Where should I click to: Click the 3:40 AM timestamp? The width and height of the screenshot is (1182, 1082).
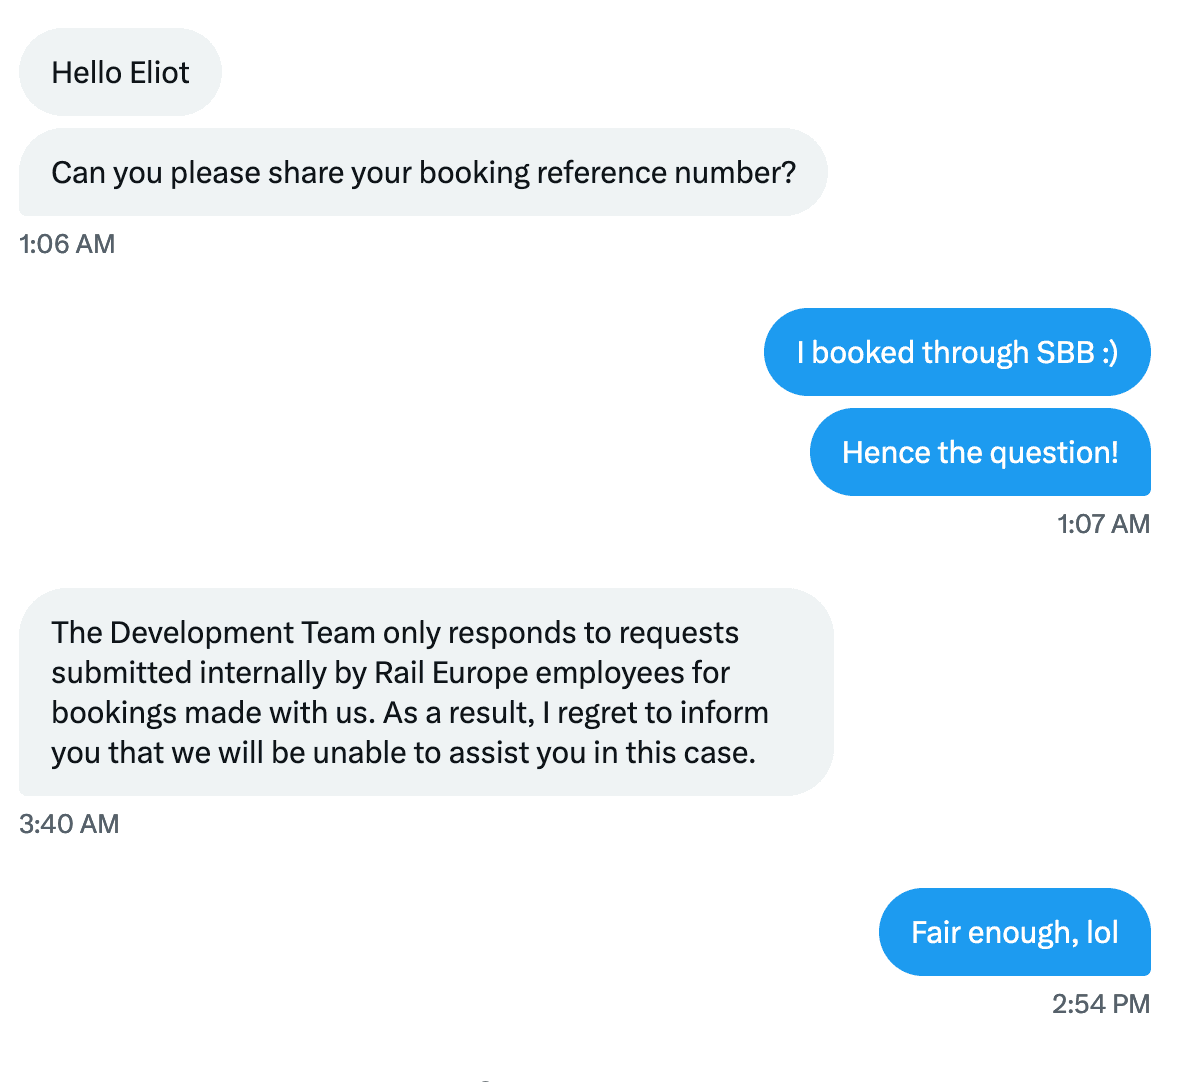pyautogui.click(x=69, y=824)
